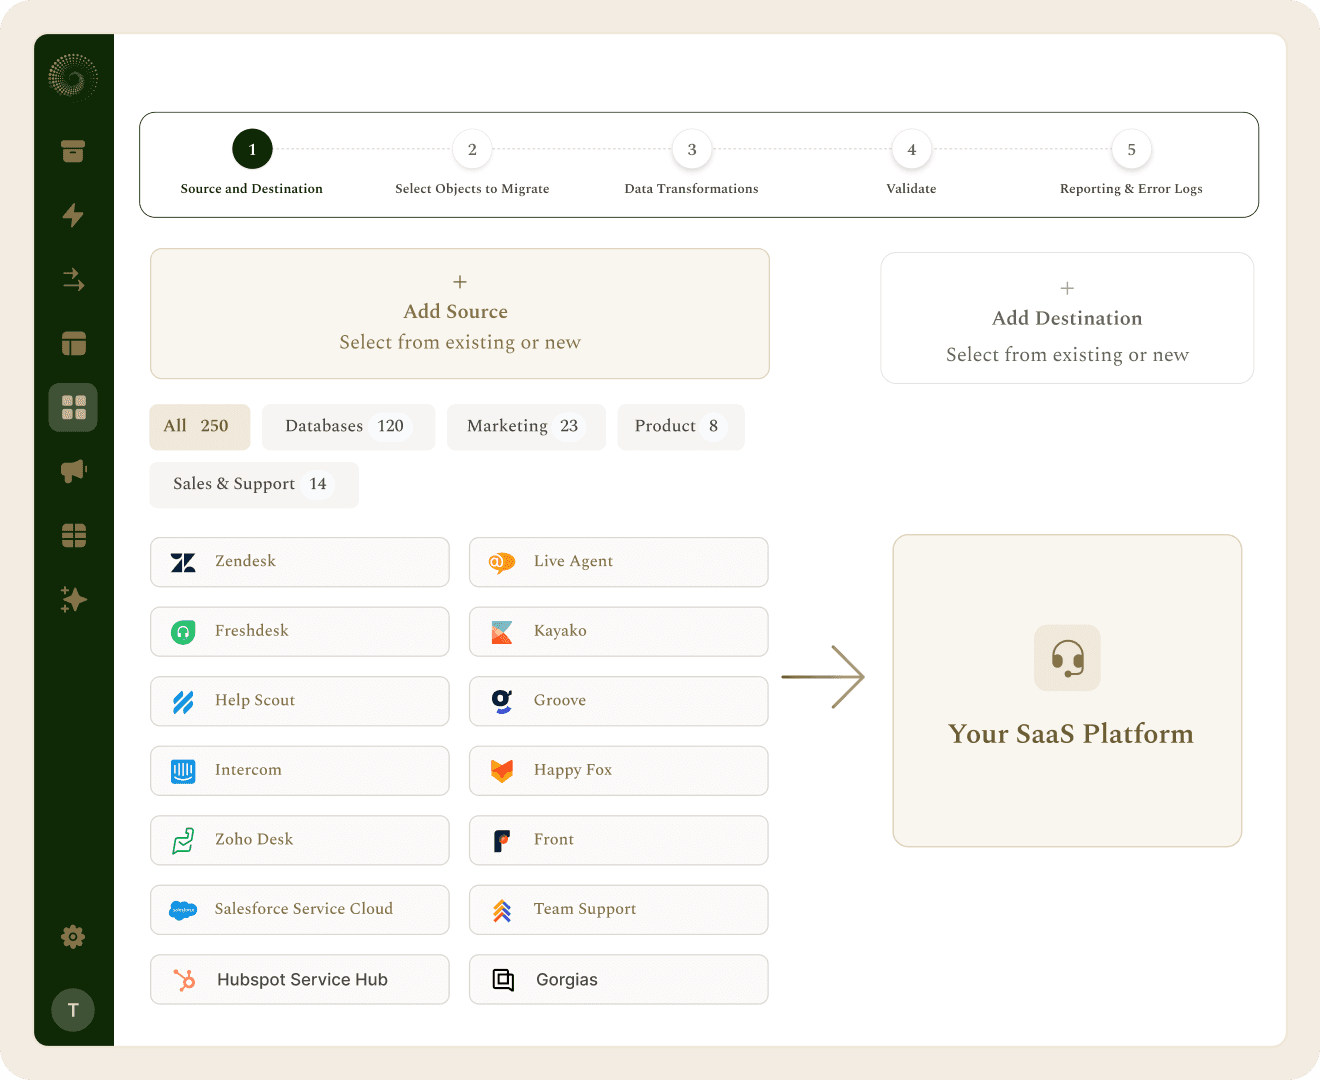
Task: Go to step 3 Data Transformations
Action: [692, 162]
